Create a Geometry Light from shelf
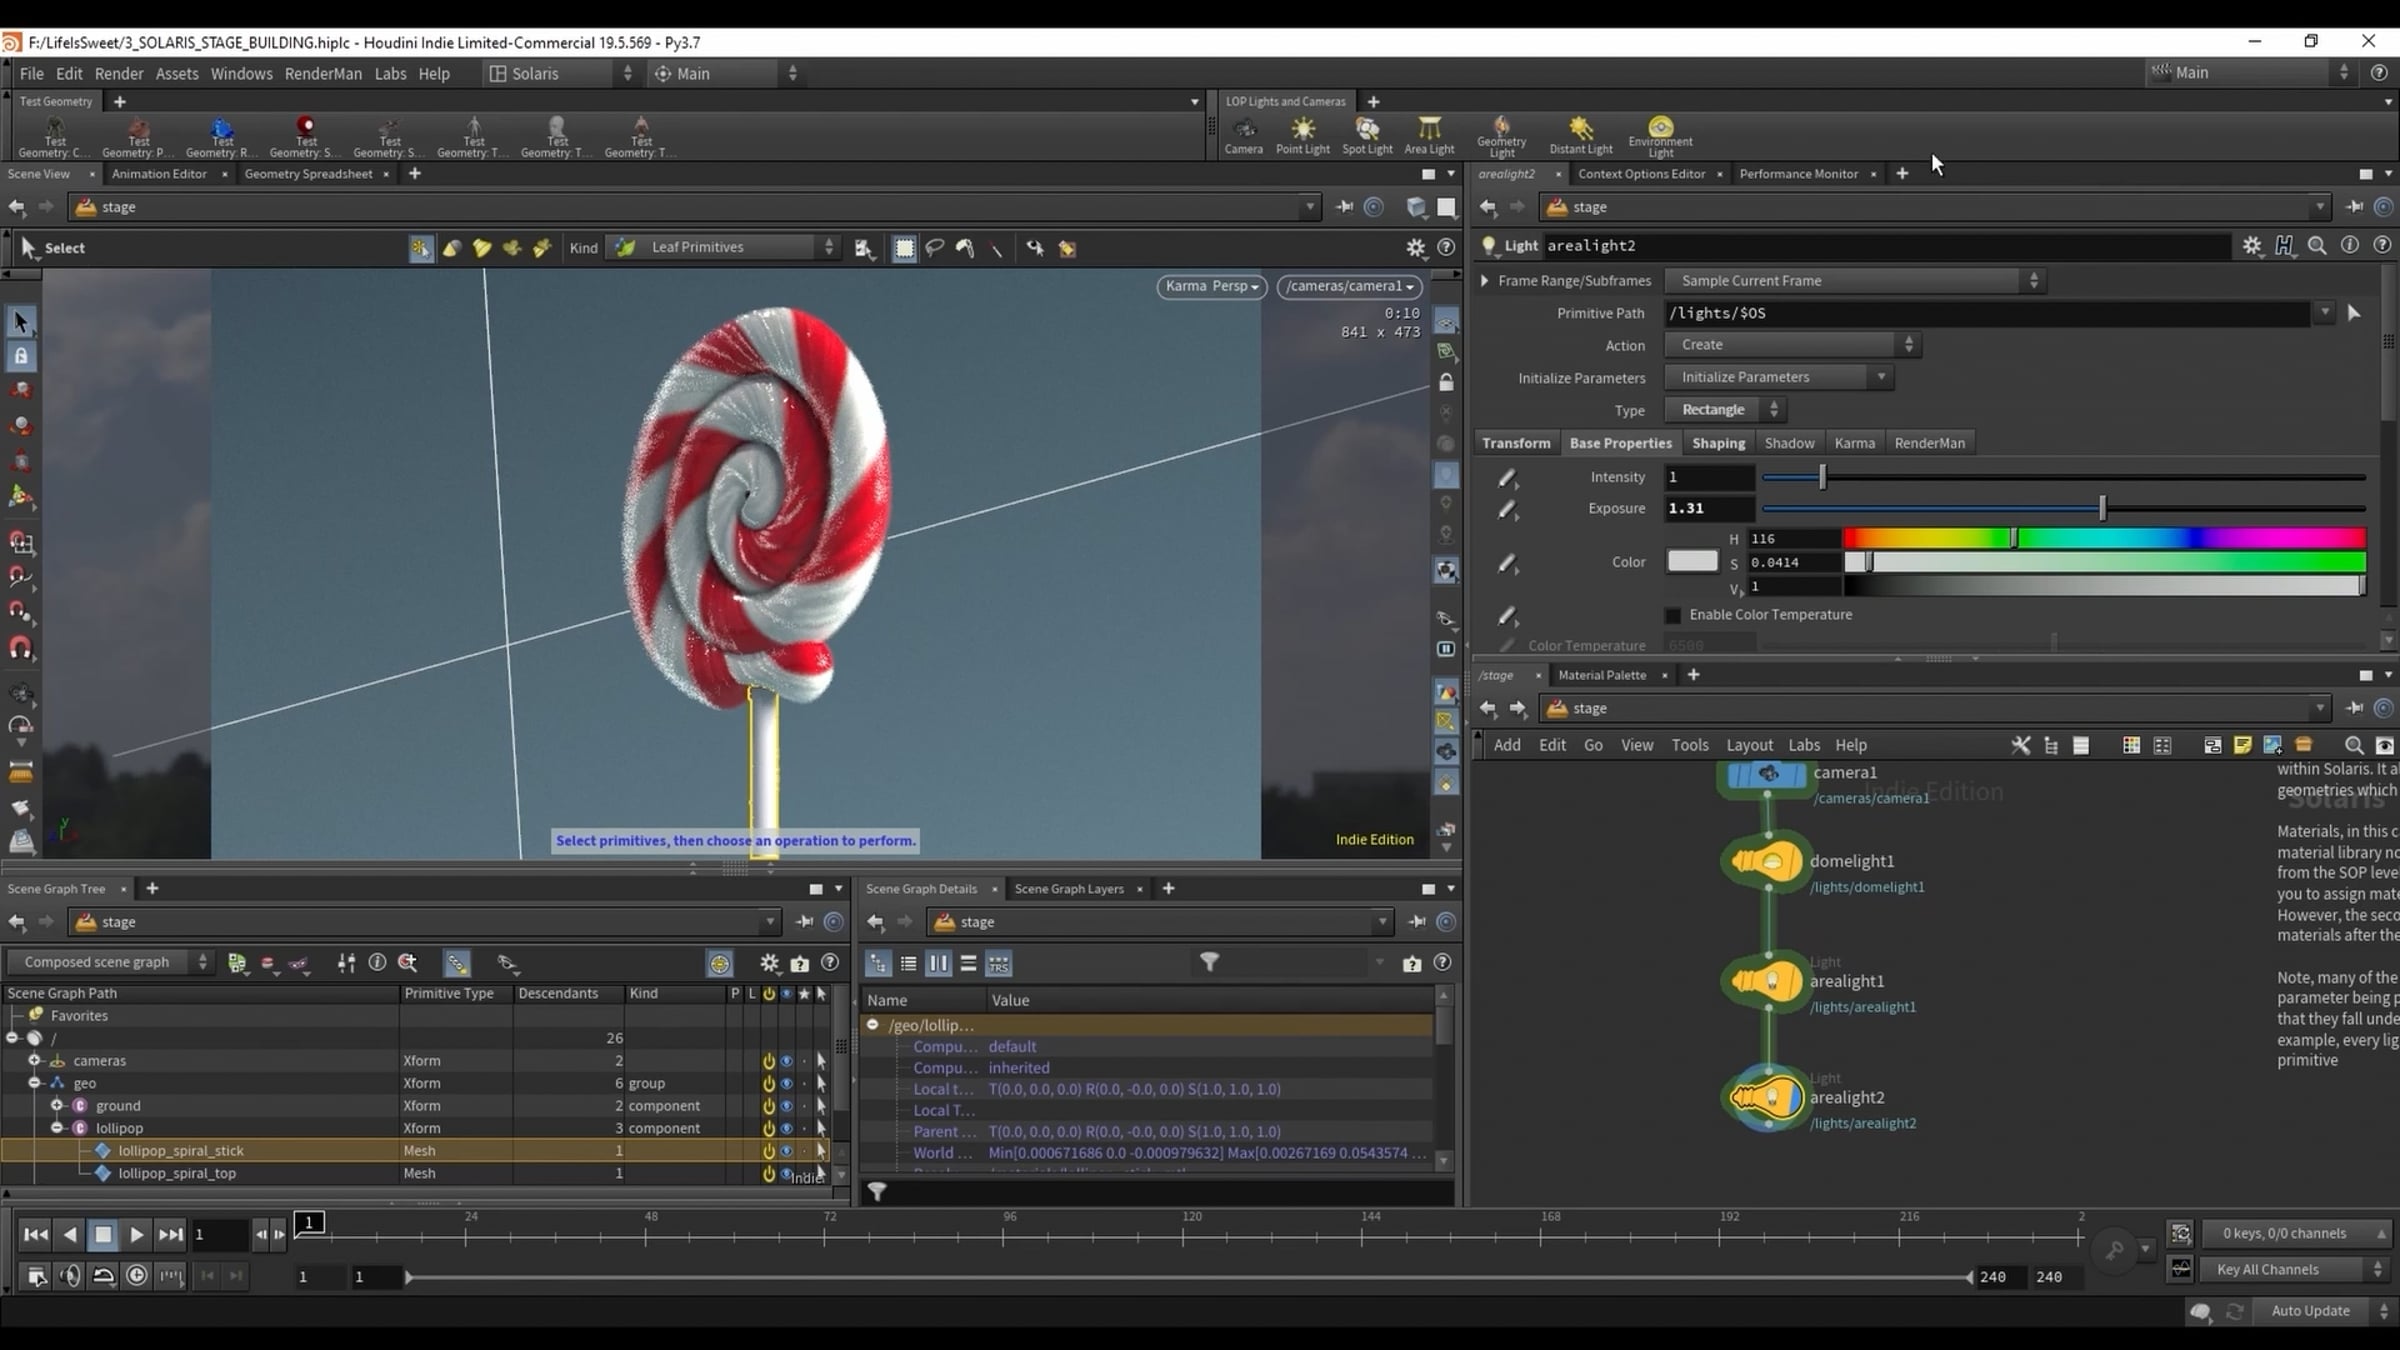Image resolution: width=2400 pixels, height=1350 pixels. [1501, 136]
